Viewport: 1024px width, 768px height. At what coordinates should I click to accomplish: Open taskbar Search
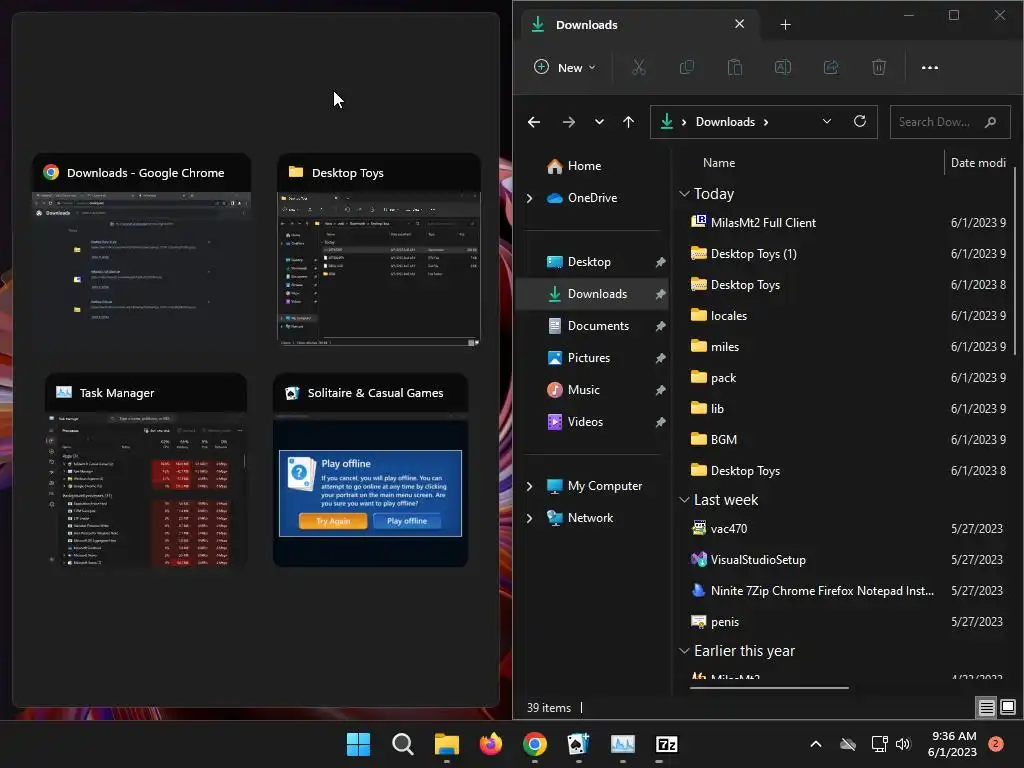click(402, 744)
